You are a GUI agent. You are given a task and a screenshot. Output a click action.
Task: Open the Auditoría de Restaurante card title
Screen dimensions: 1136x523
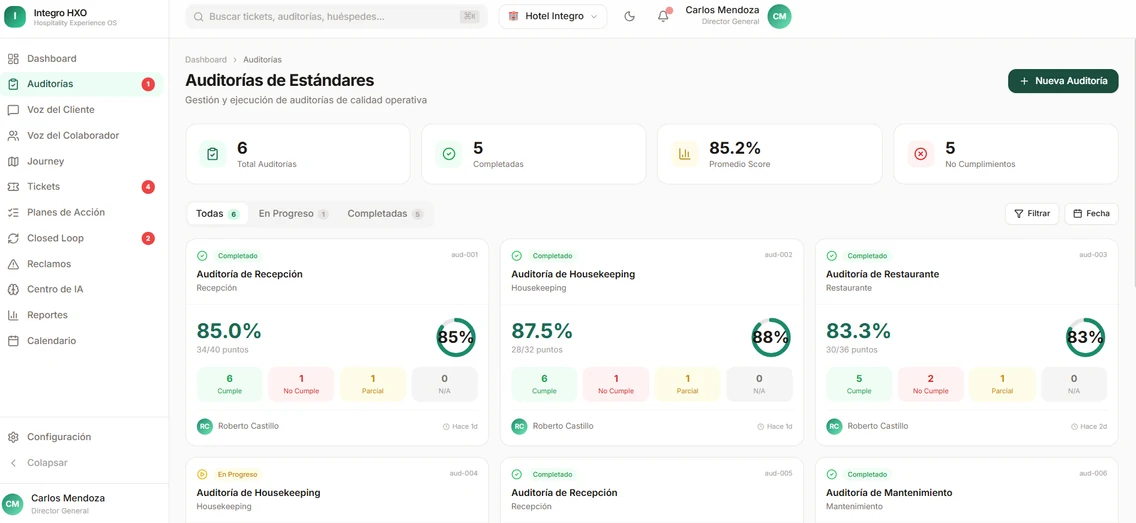tap(882, 275)
